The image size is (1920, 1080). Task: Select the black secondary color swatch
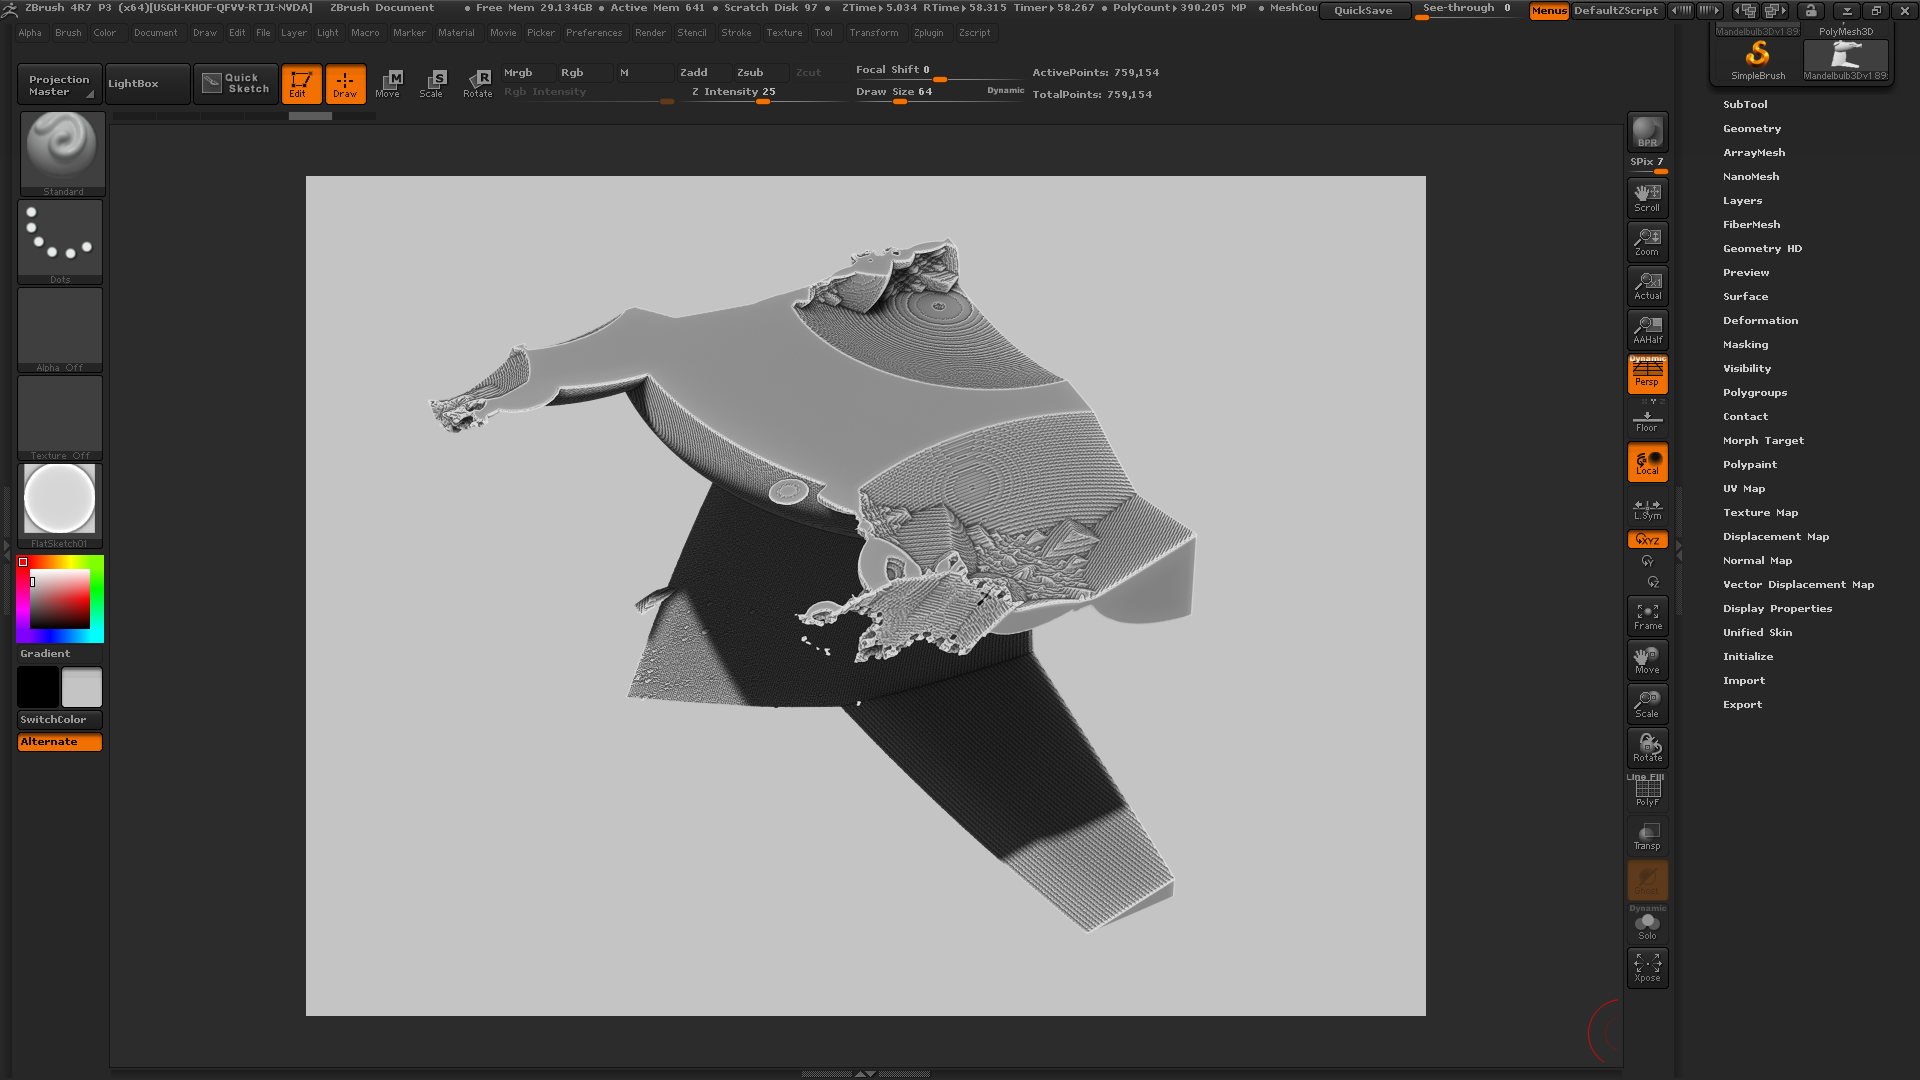tap(38, 688)
